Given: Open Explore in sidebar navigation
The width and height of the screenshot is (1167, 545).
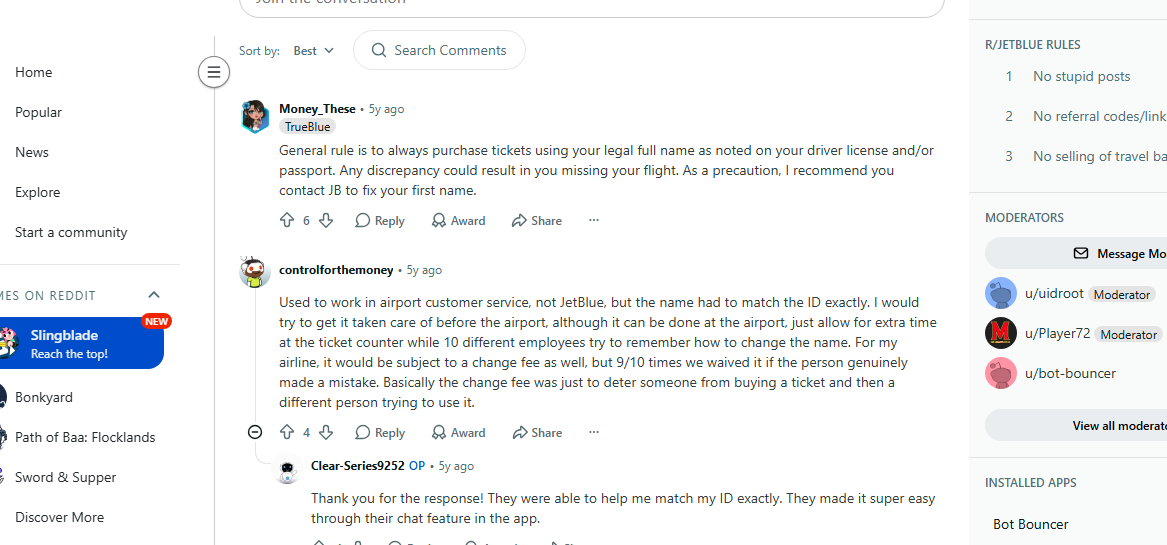Looking at the screenshot, I should point(37,192).
